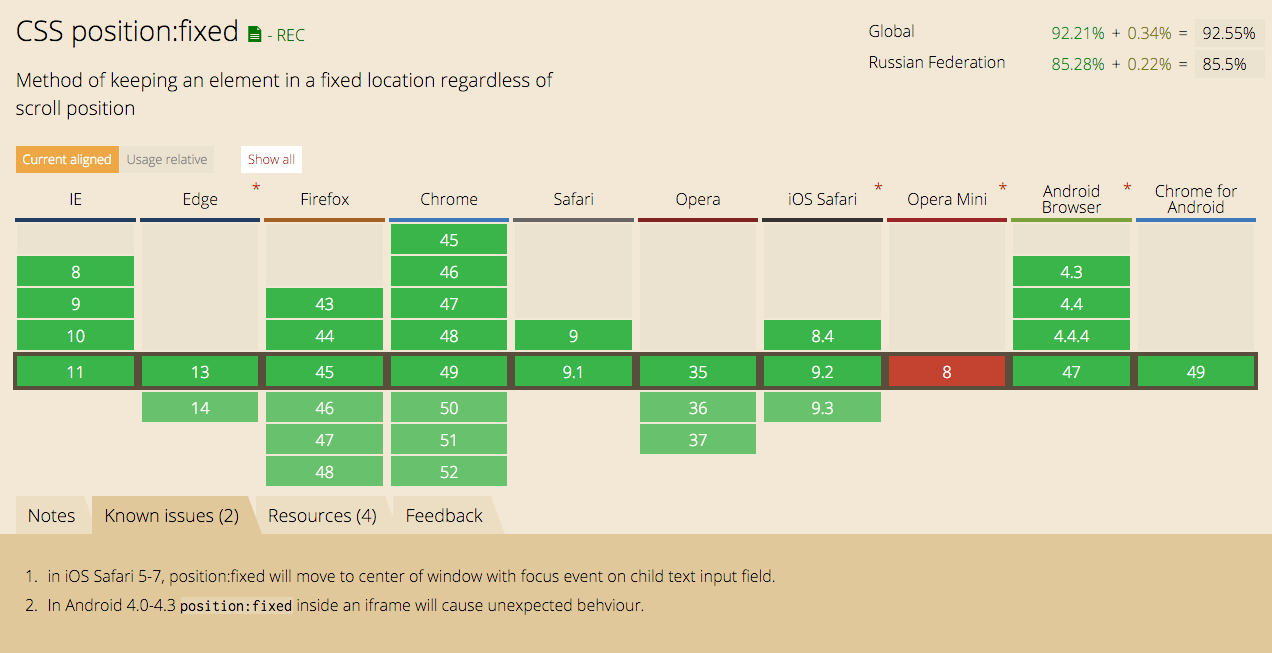
Task: Open the Notes tab
Action: (x=51, y=516)
